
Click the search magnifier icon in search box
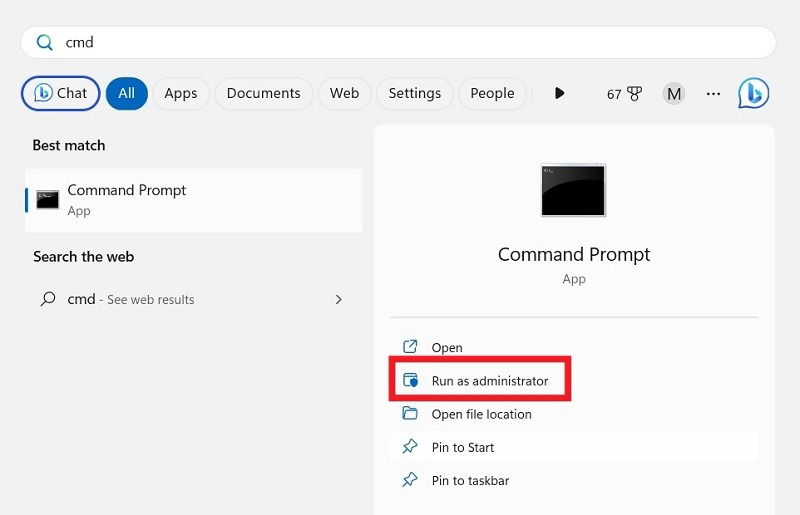click(44, 42)
